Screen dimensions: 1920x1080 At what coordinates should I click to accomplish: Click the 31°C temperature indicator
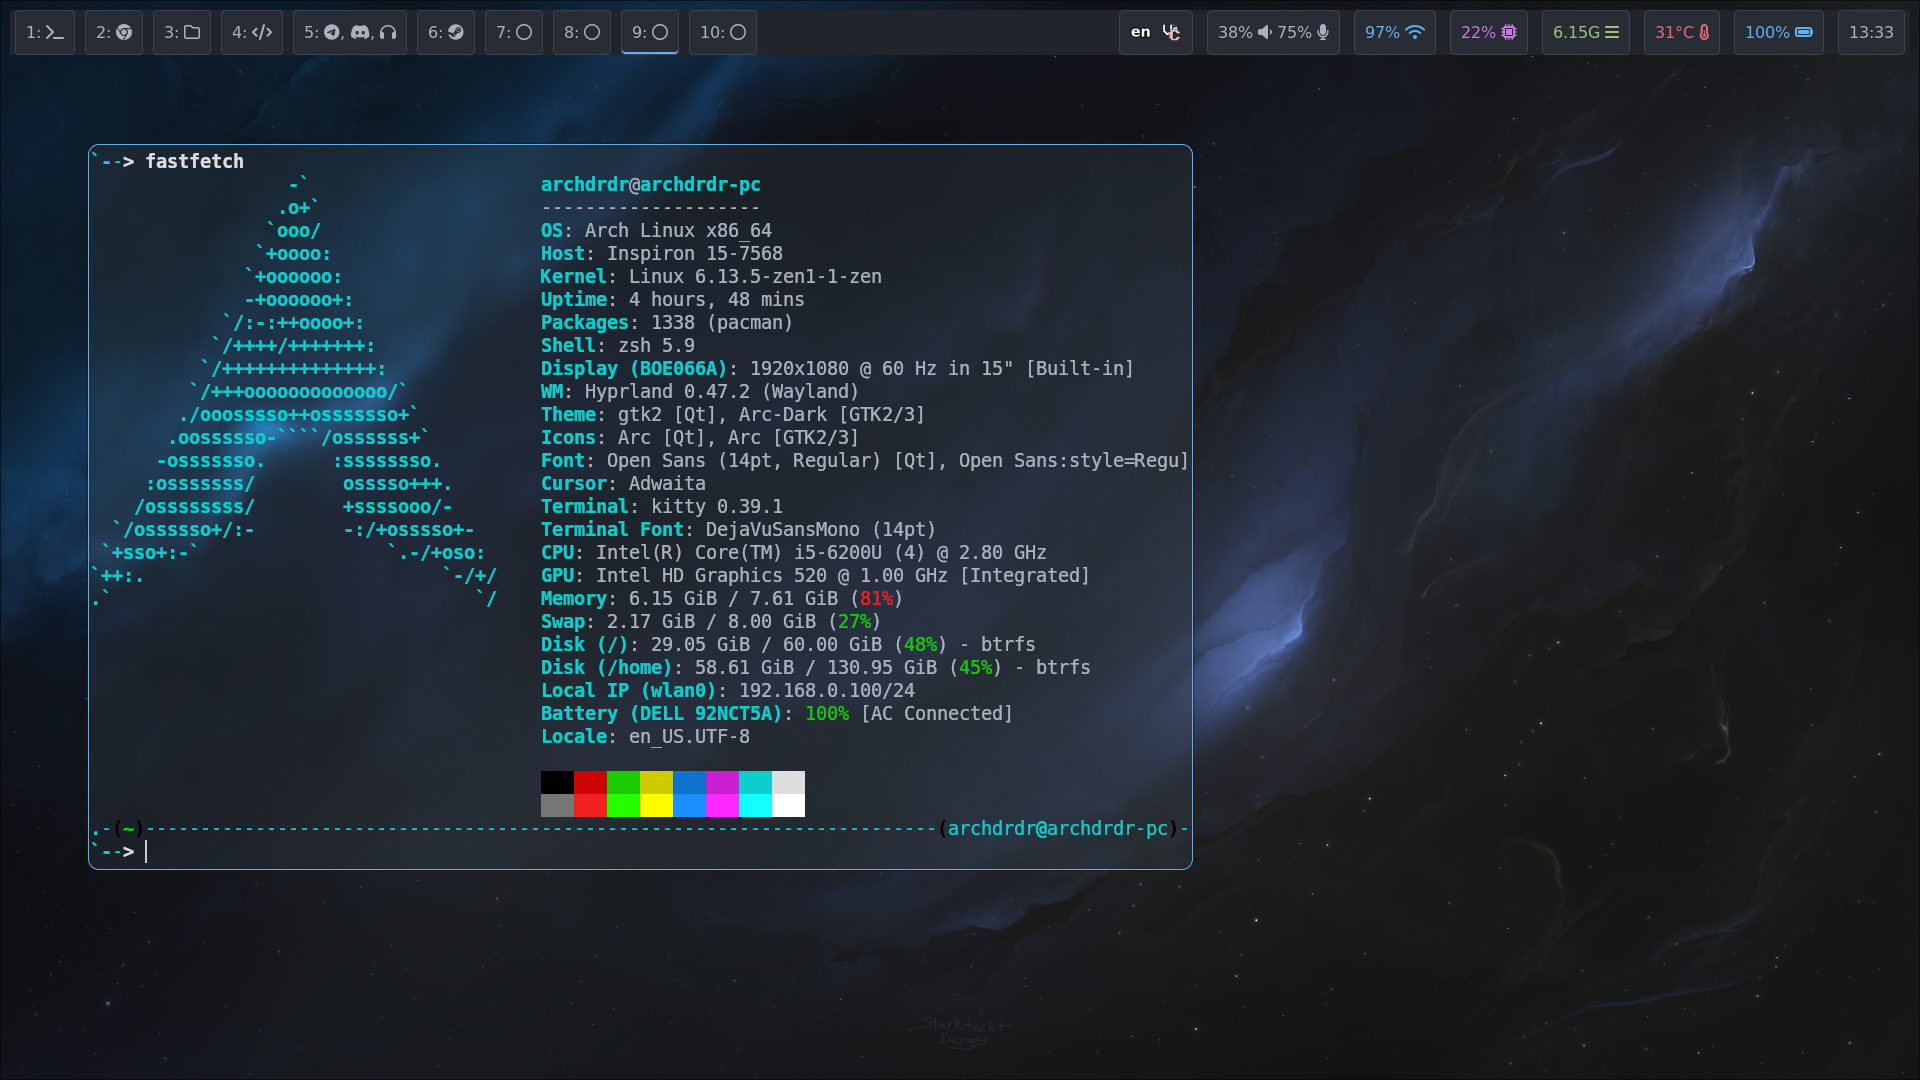[x=1681, y=32]
